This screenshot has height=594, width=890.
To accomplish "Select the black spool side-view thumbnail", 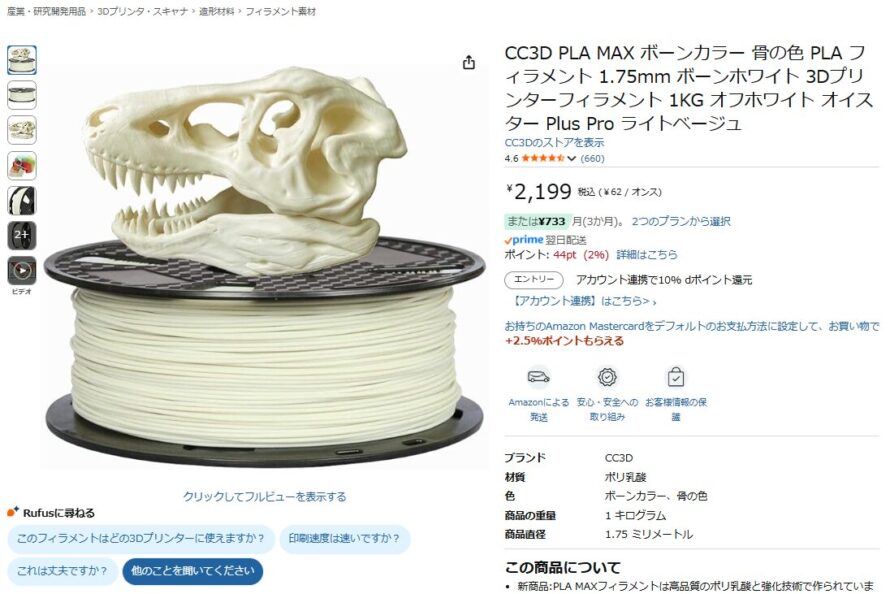I will pyautogui.click(x=22, y=200).
